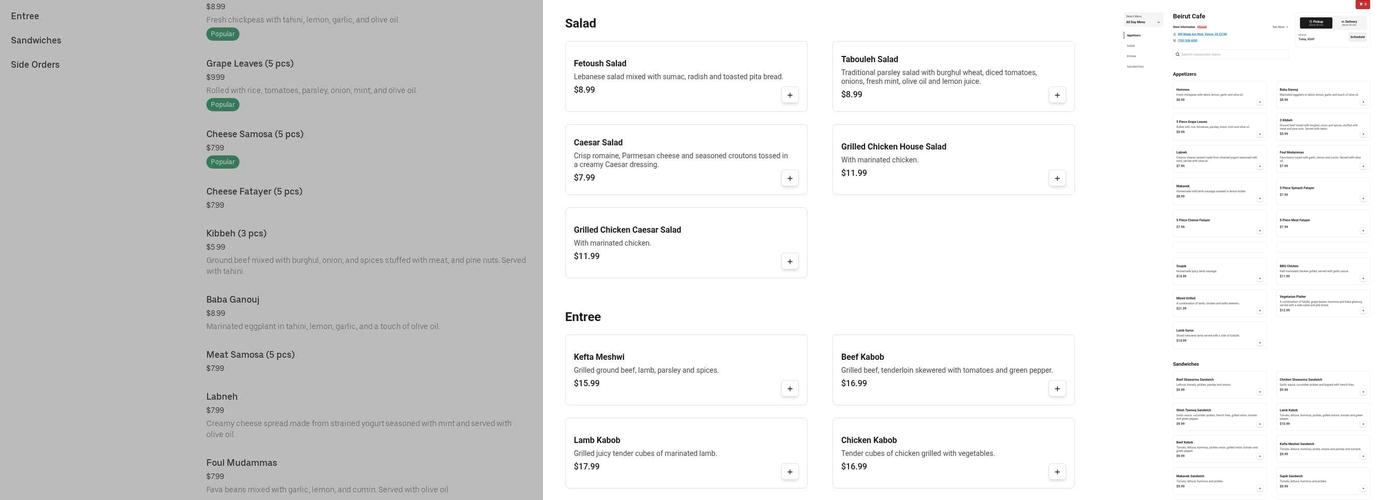Add Grilled Chicken House Salad plus icon

1057,179
